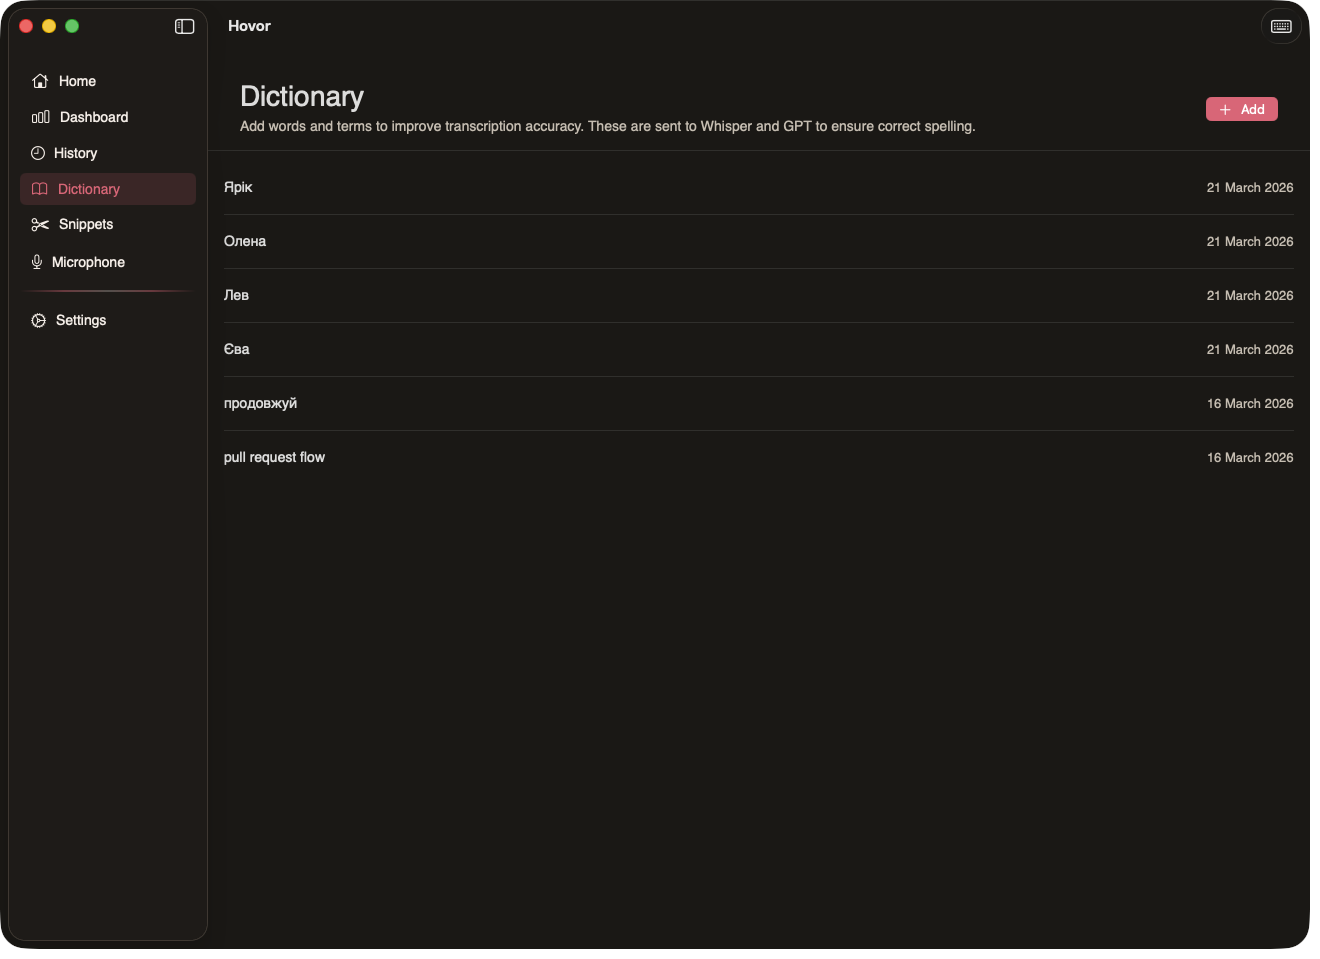Click the plus icon inside the Add button
This screenshot has height=959, width=1320.
tap(1224, 109)
